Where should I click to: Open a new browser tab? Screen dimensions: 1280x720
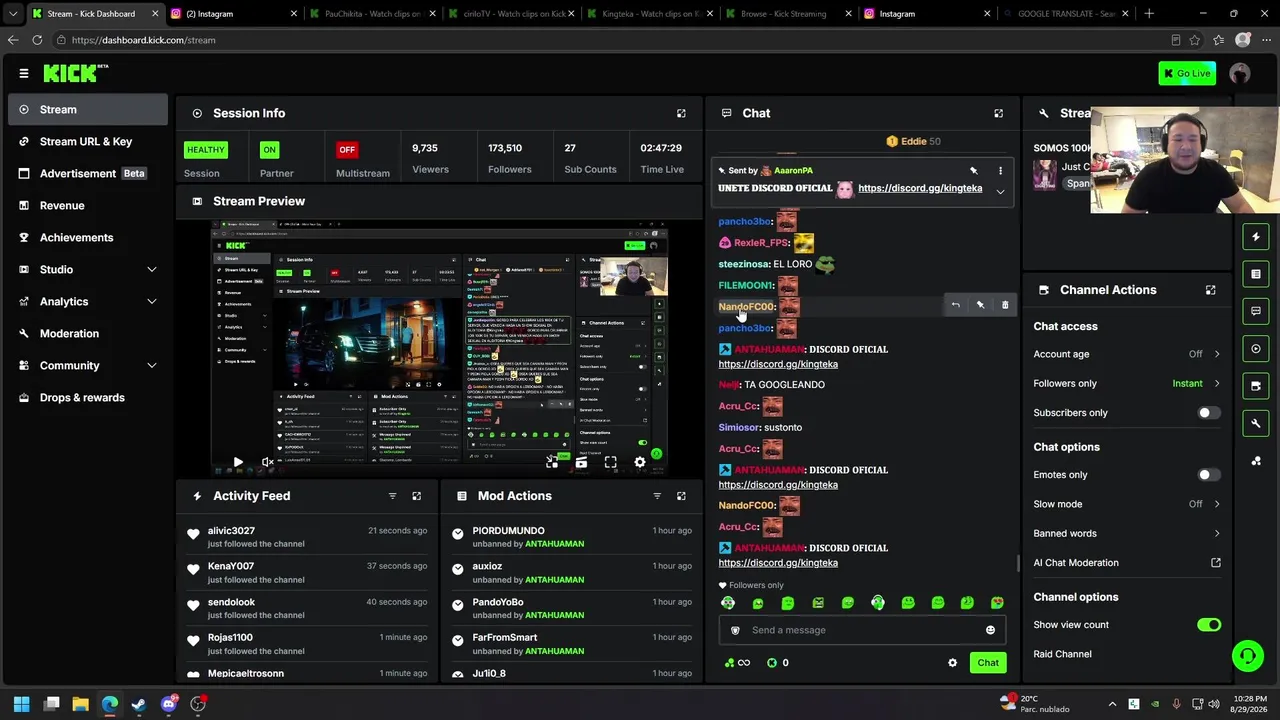1149,14
